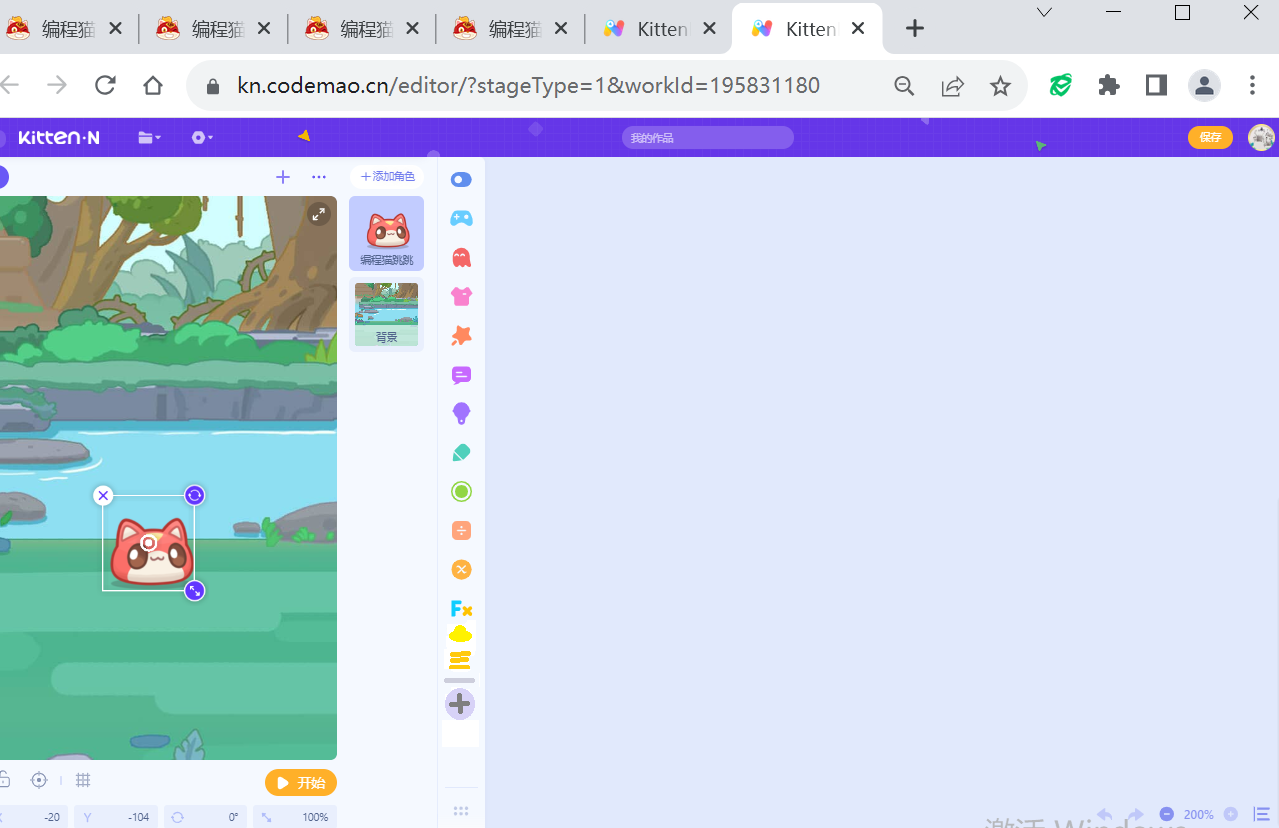Switch to the first 编程猫 browser tab
The image size is (1279, 828).
65,29
